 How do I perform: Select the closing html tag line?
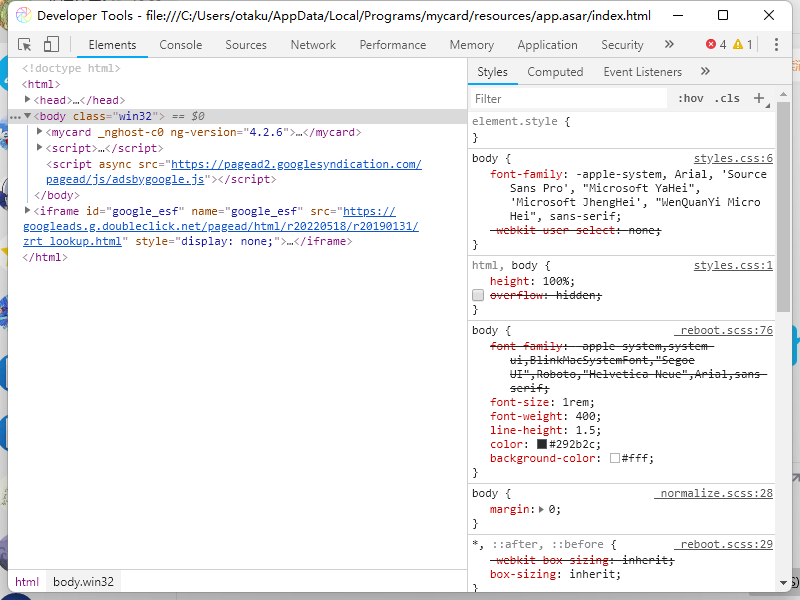(x=45, y=257)
